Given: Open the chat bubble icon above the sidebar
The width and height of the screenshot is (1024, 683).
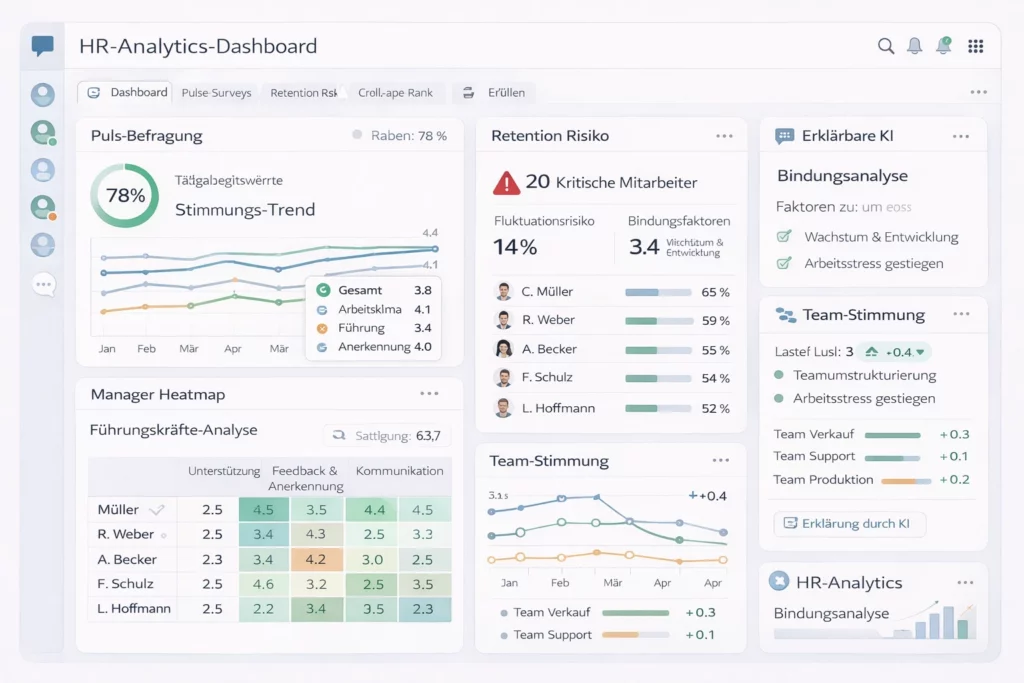Looking at the screenshot, I should (41, 44).
